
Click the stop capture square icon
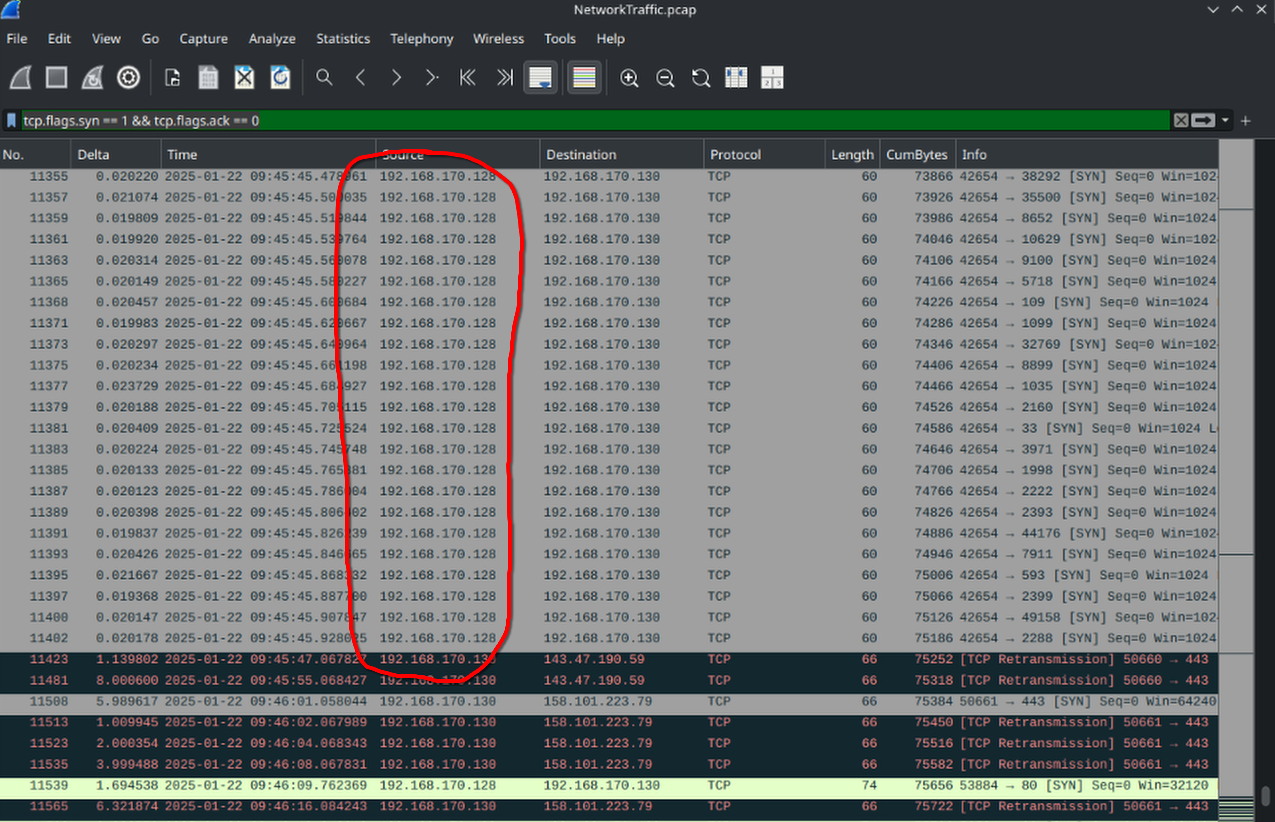tap(57, 77)
